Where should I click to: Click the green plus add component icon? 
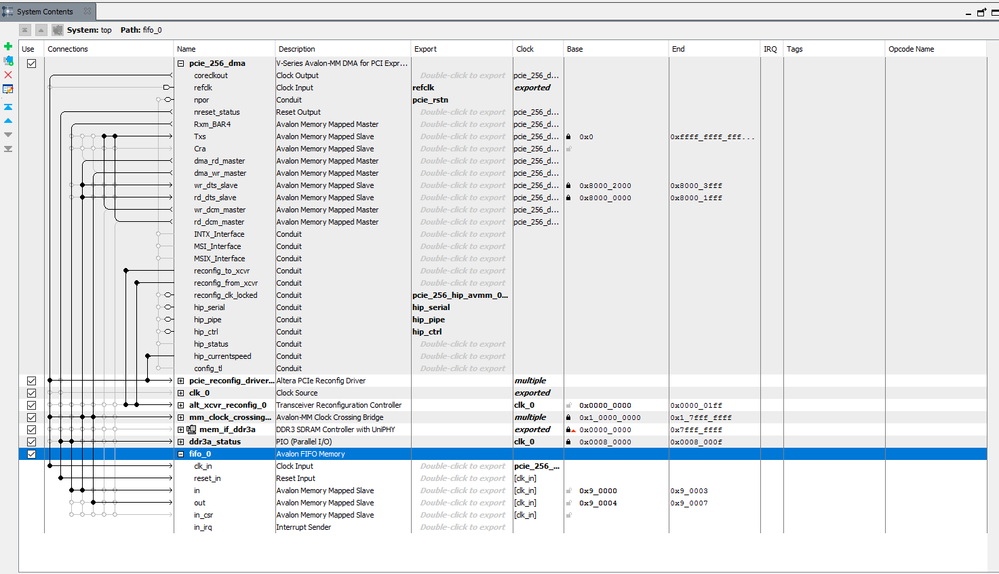[x=8, y=47]
